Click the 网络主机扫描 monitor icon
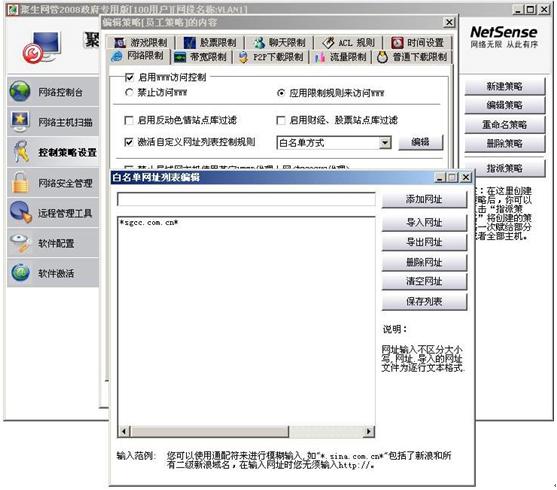Screen dimensions: 557x490 click(x=20, y=121)
